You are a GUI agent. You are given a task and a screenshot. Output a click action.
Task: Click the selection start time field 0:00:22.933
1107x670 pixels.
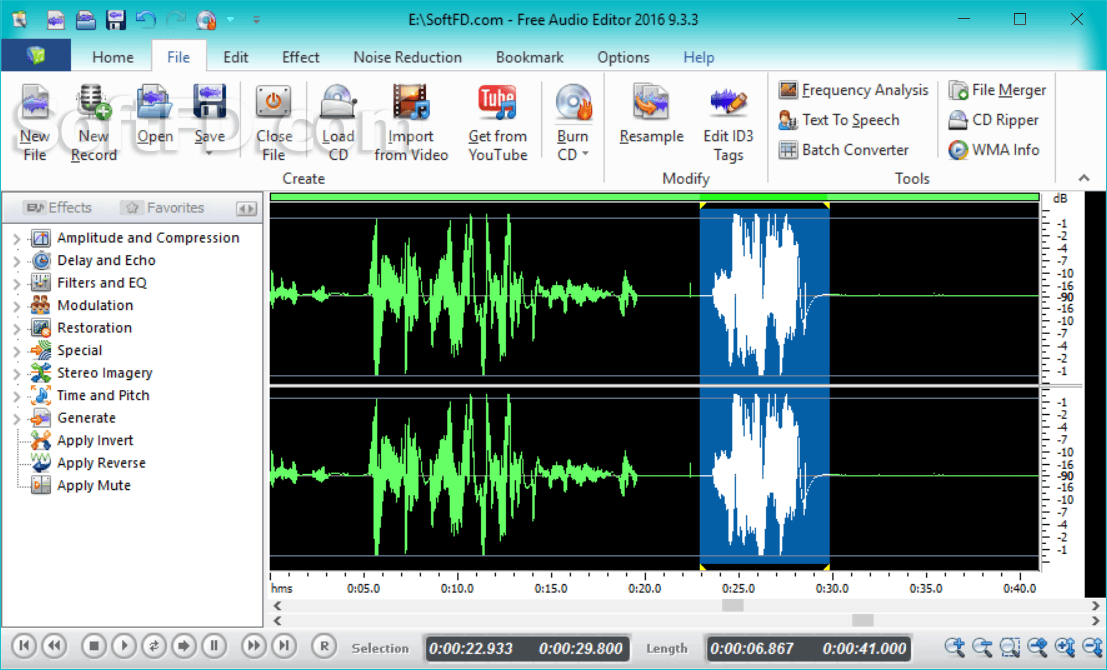(x=471, y=648)
